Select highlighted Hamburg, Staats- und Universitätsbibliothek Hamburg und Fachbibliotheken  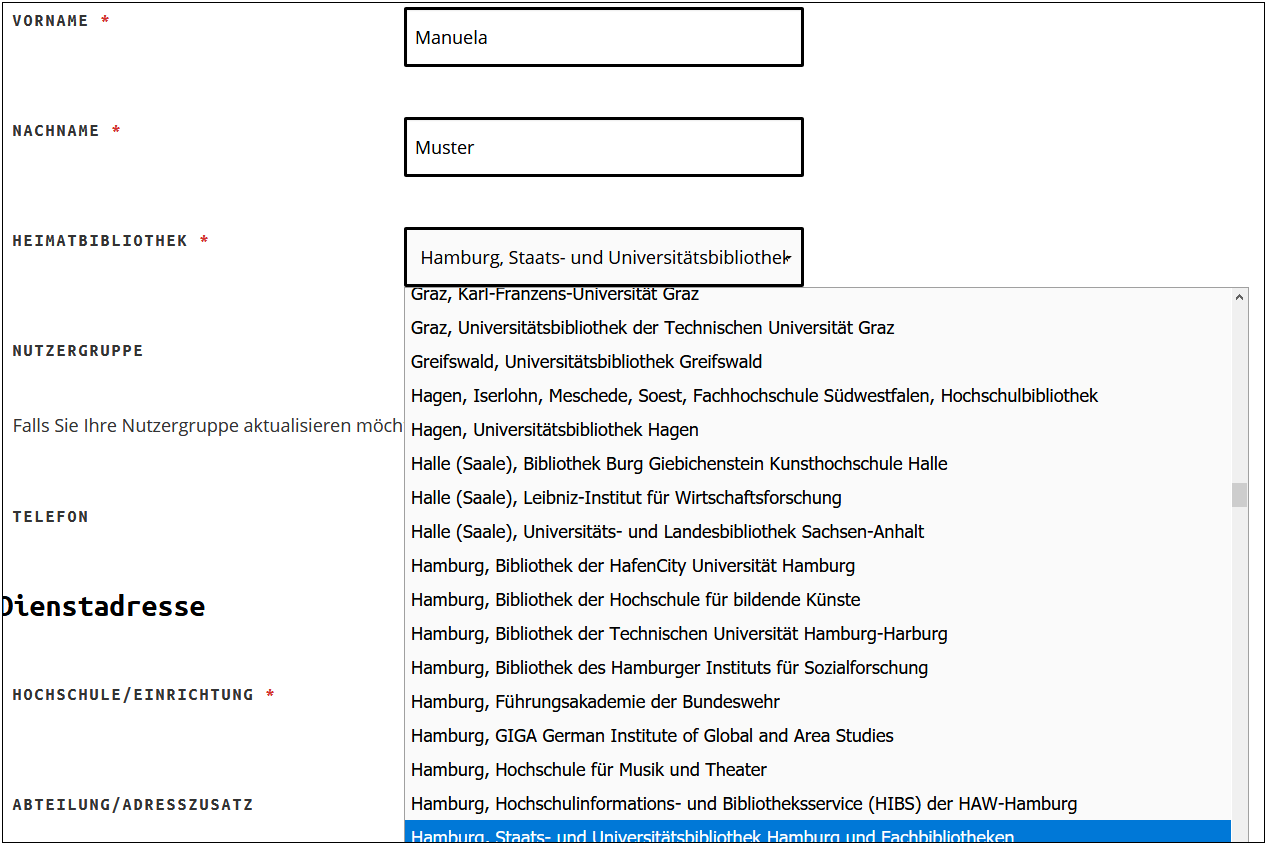coord(818,833)
